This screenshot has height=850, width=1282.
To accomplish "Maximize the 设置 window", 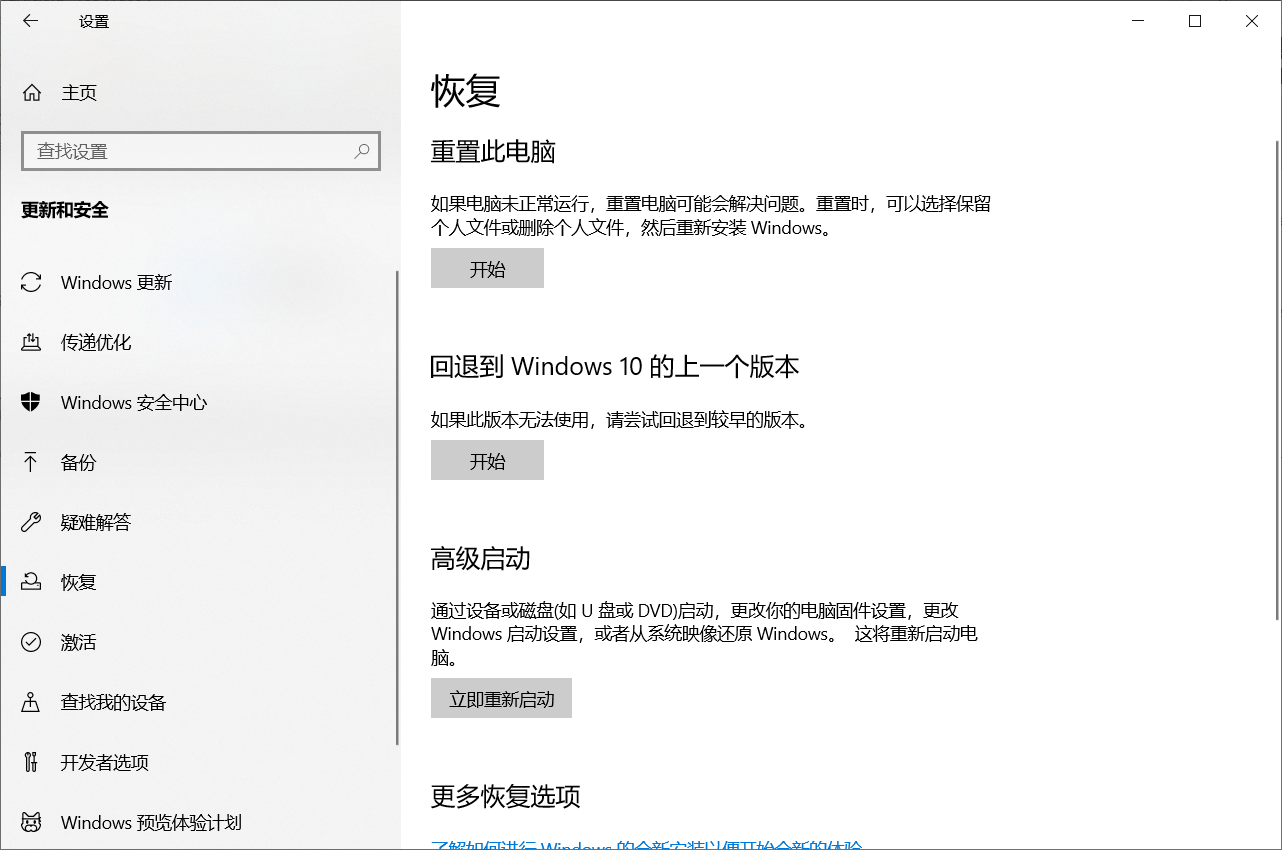I will point(1195,21).
